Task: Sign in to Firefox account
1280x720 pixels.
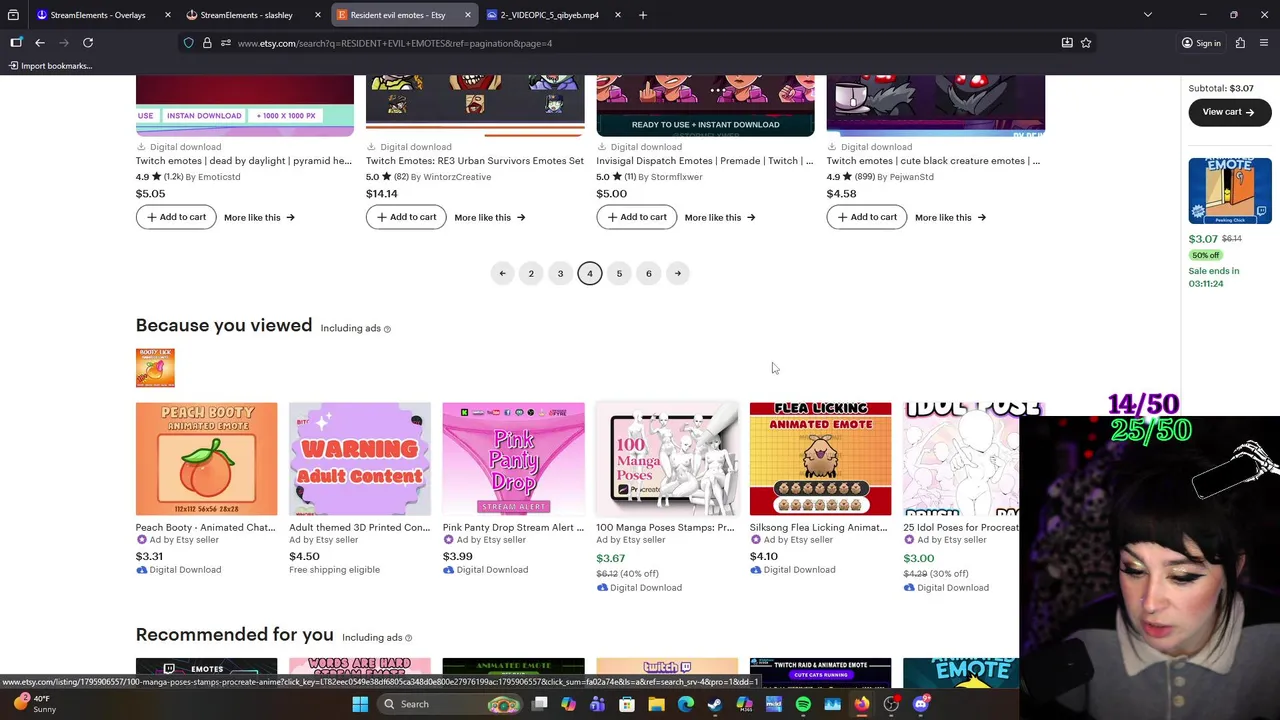Action: coord(1201,43)
